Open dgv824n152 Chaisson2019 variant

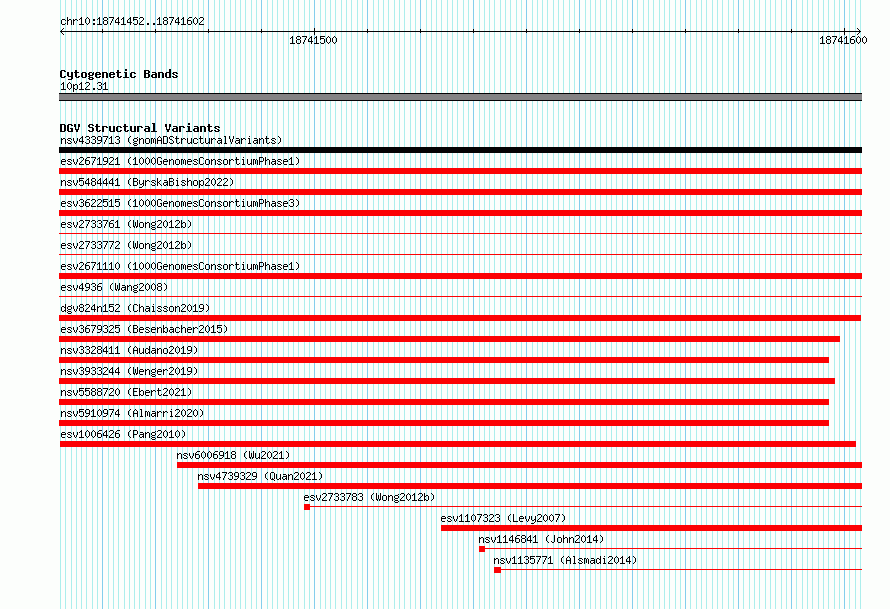click(135, 308)
